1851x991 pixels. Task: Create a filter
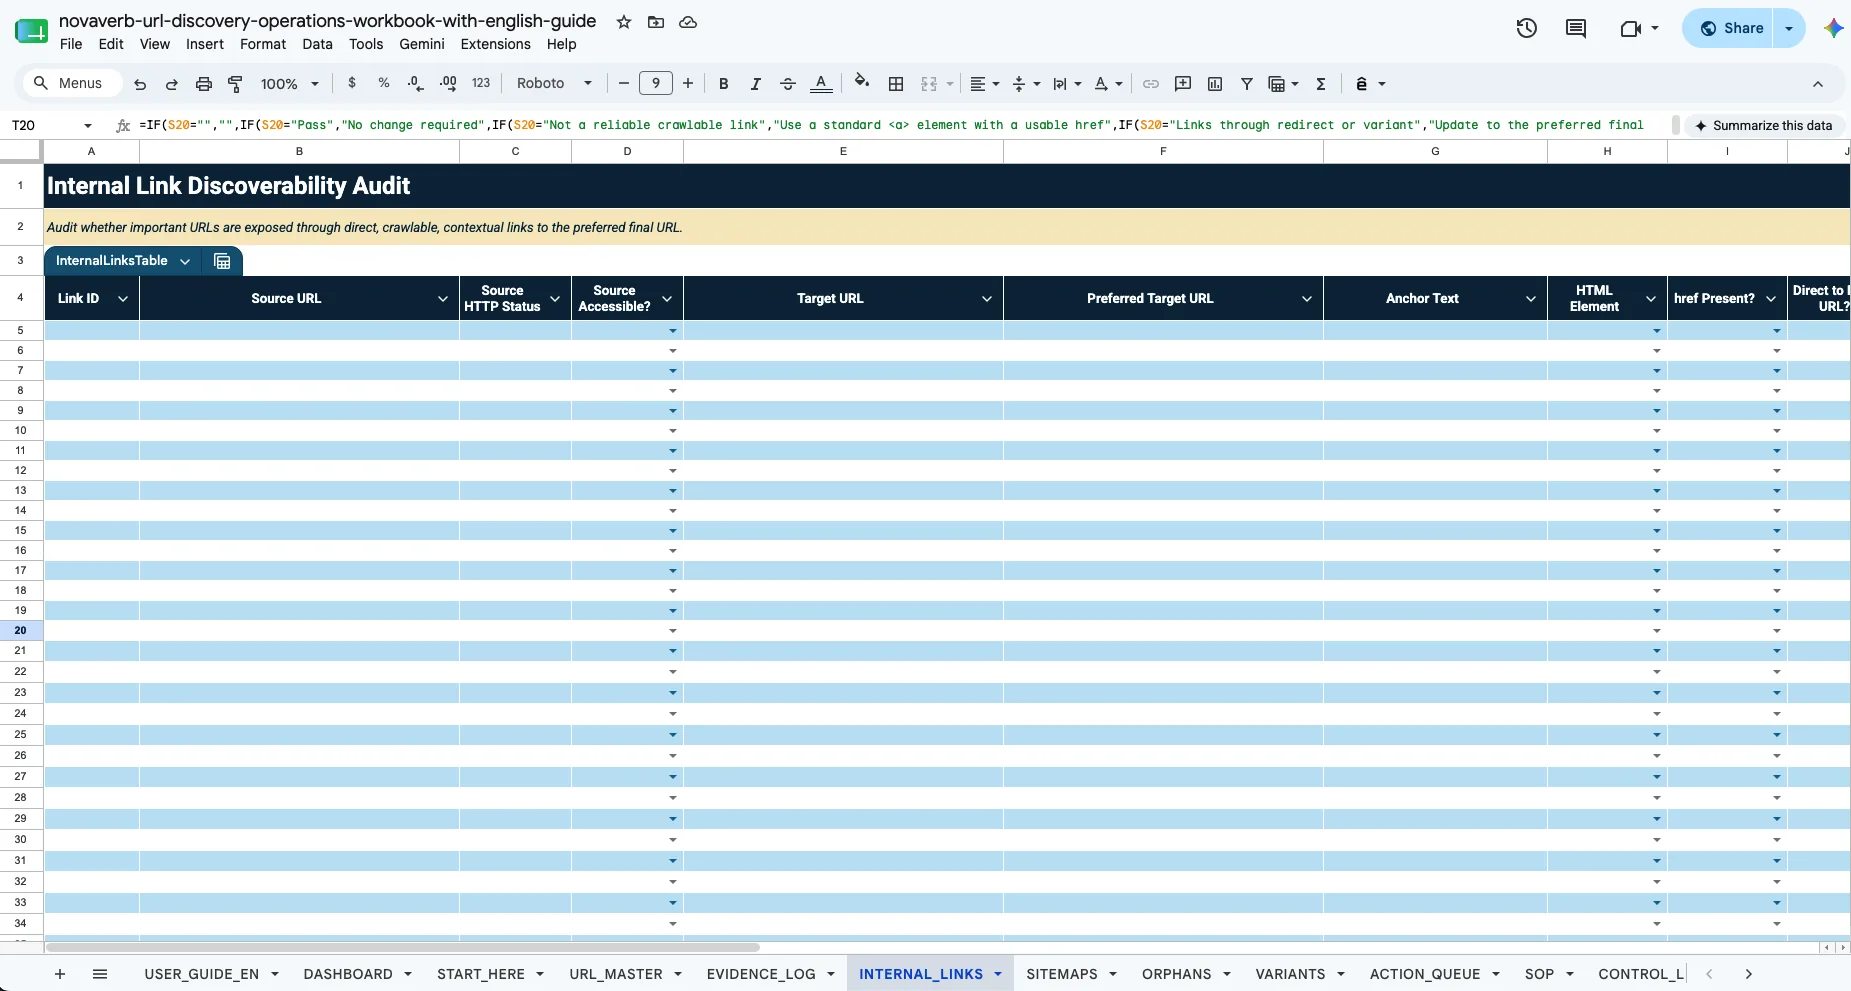click(1247, 84)
